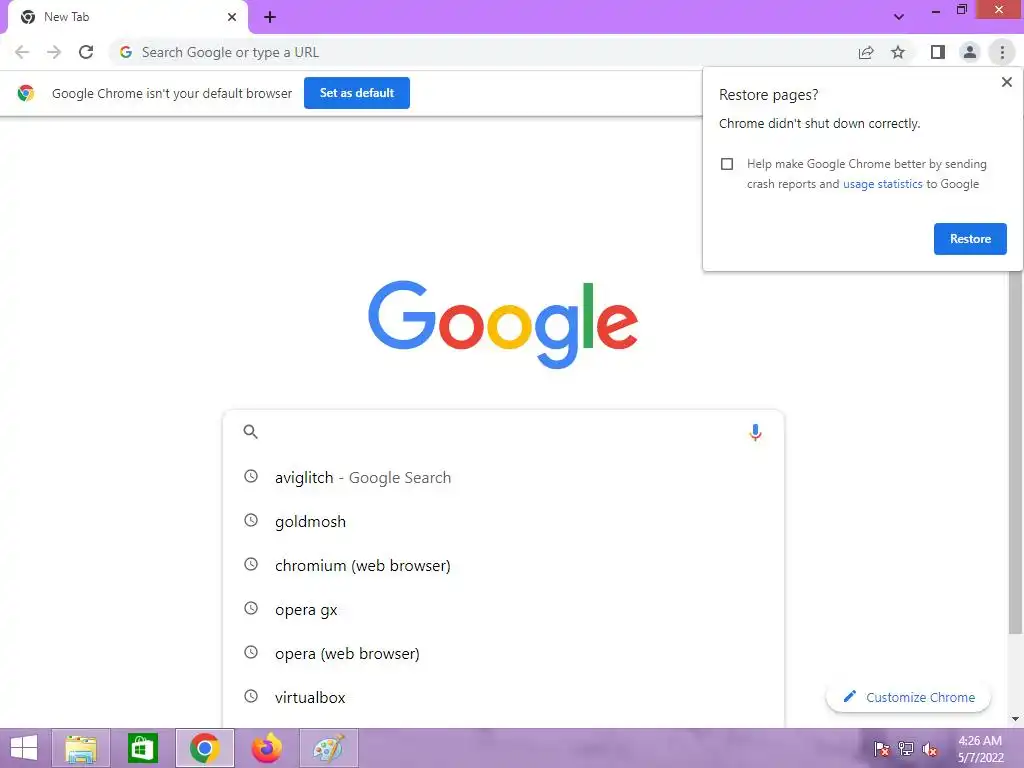Click muted volume tray icon
The image size is (1024, 768).
pos(930,748)
